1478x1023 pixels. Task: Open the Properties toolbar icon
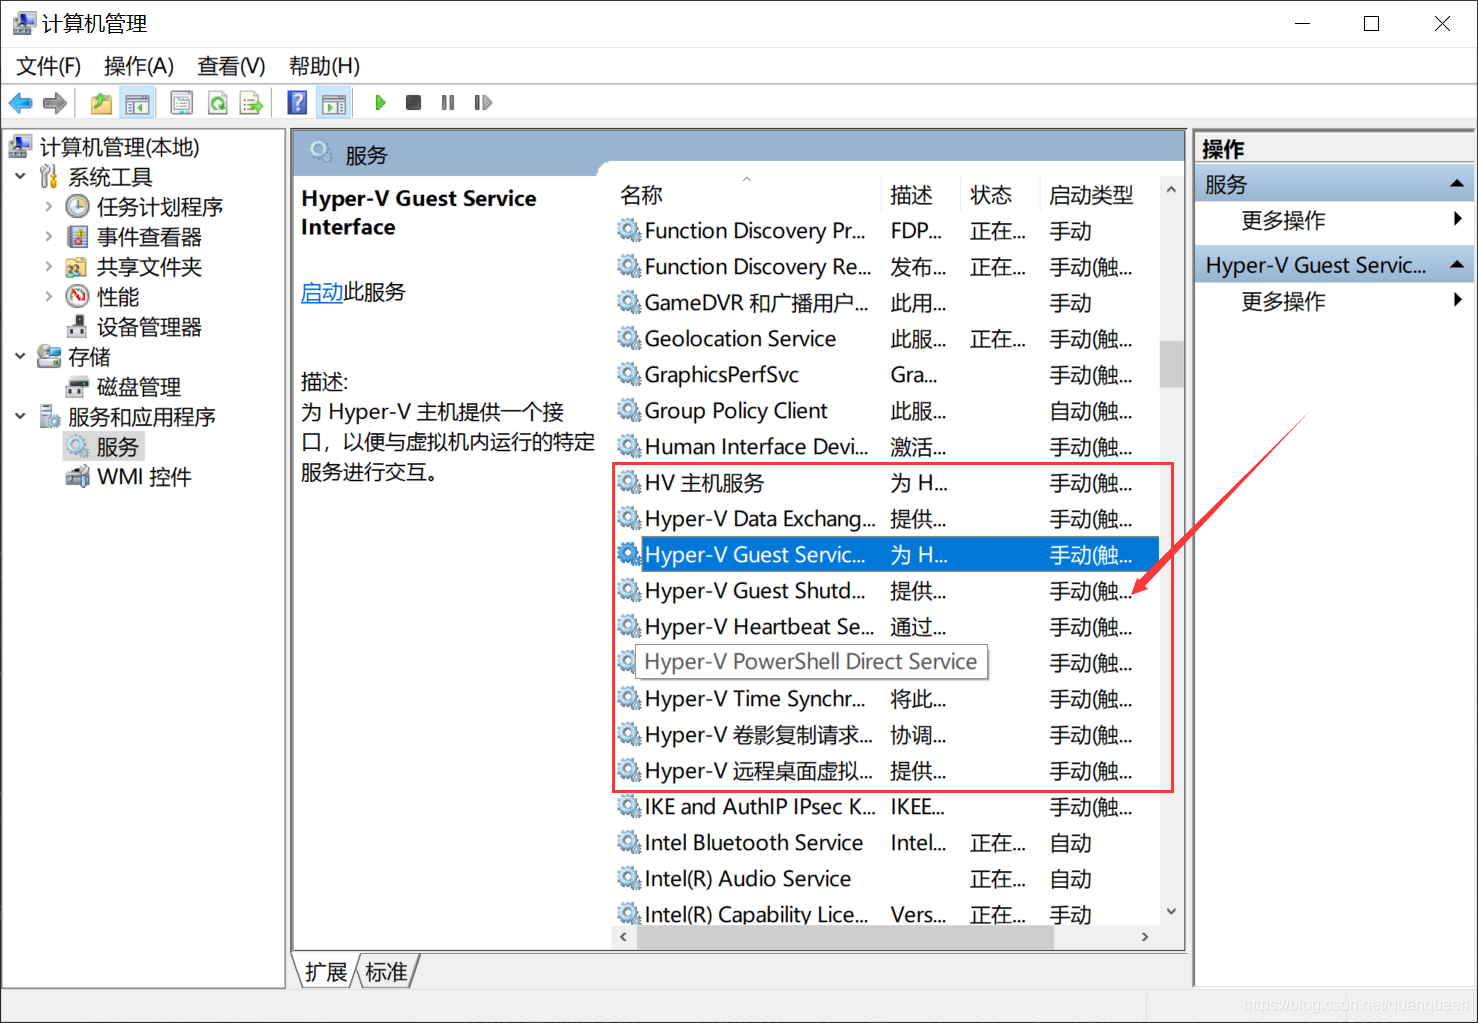point(182,103)
